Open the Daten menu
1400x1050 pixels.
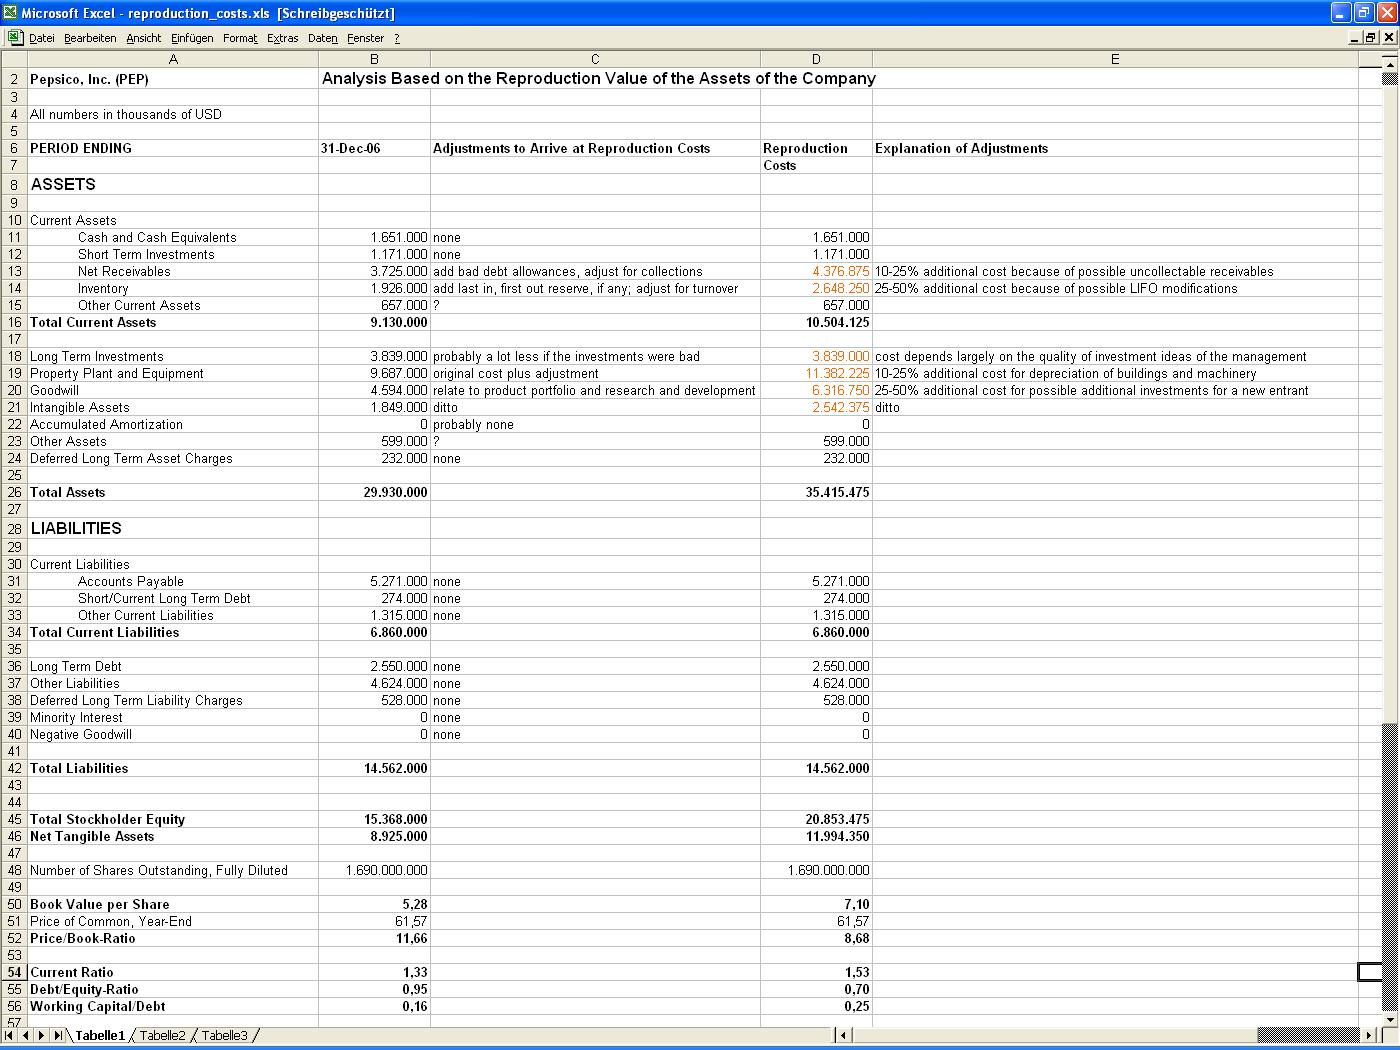[x=323, y=38]
